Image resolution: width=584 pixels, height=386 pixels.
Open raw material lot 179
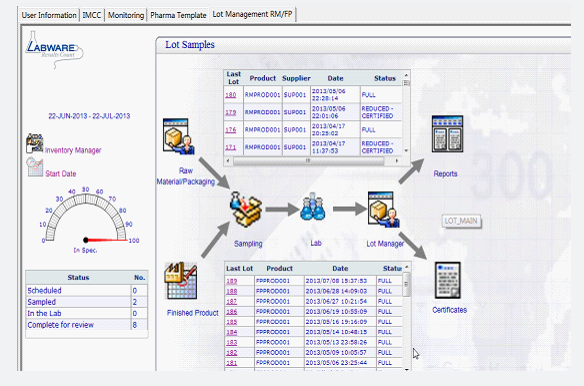[231, 112]
